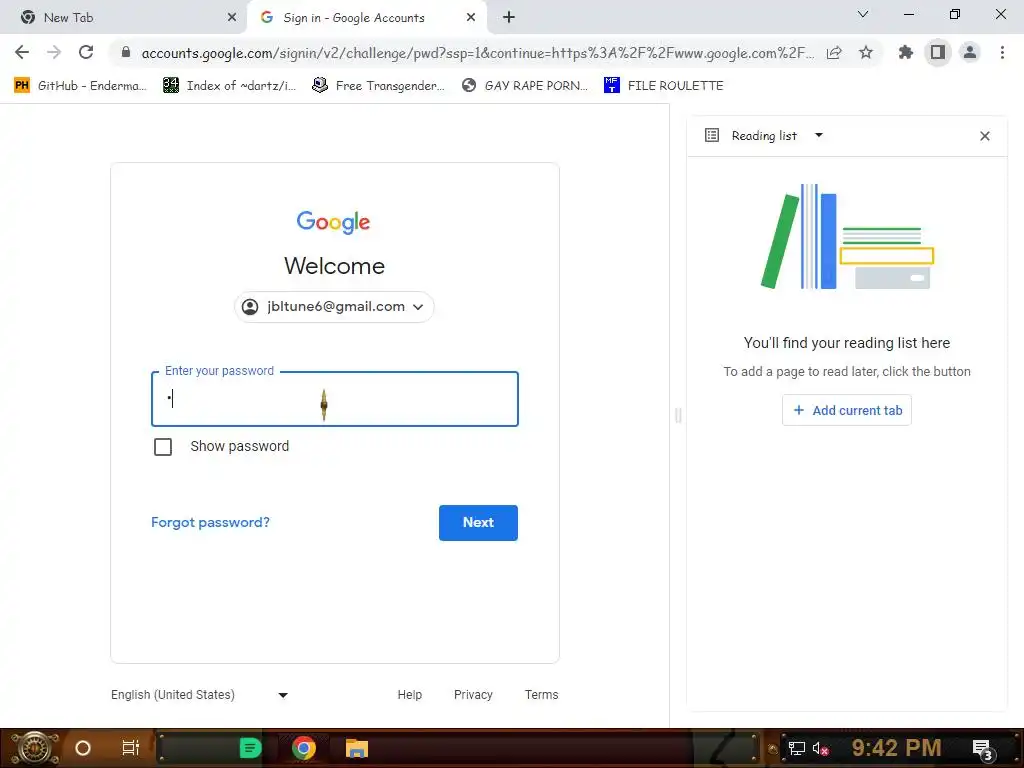Bookmark this tab with the star icon

(x=866, y=52)
